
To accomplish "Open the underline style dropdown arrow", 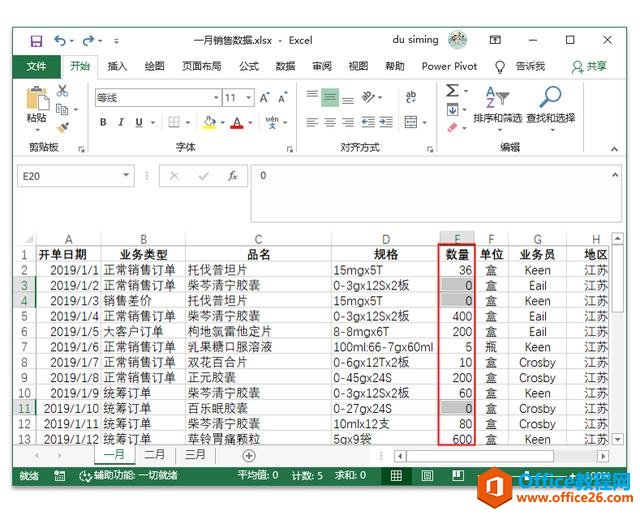I will coord(153,122).
